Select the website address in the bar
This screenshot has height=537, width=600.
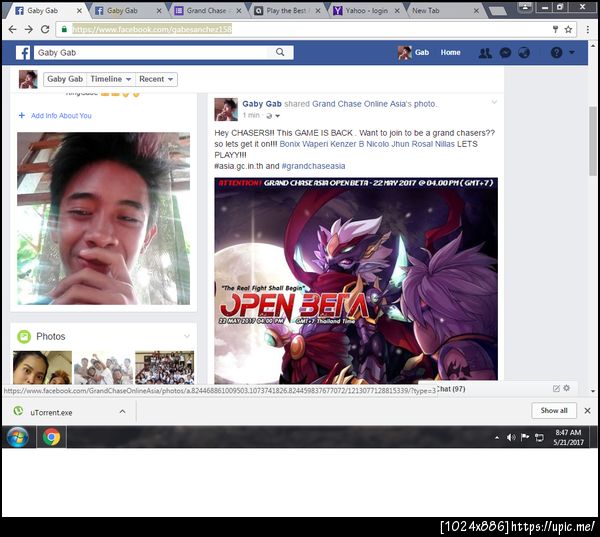tap(152, 29)
